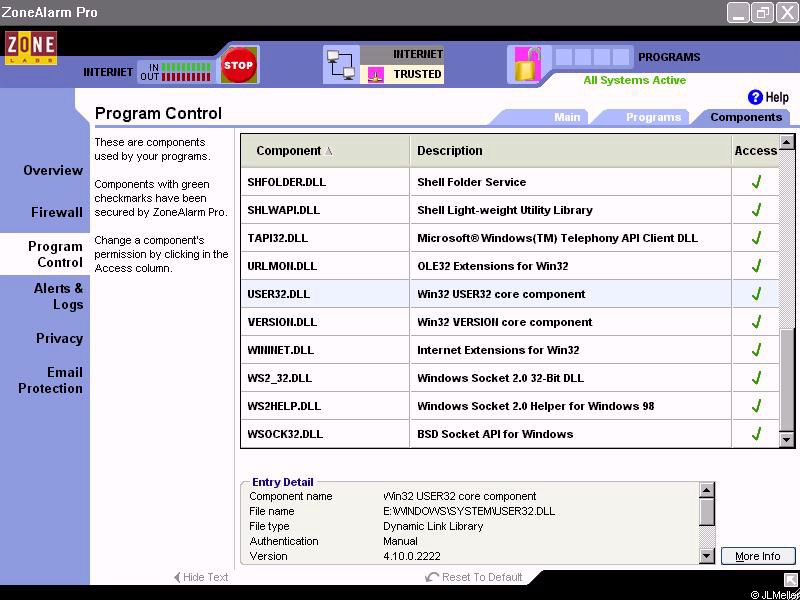800x600 pixels.
Task: Select the URLMON.DLL row
Action: point(510,266)
